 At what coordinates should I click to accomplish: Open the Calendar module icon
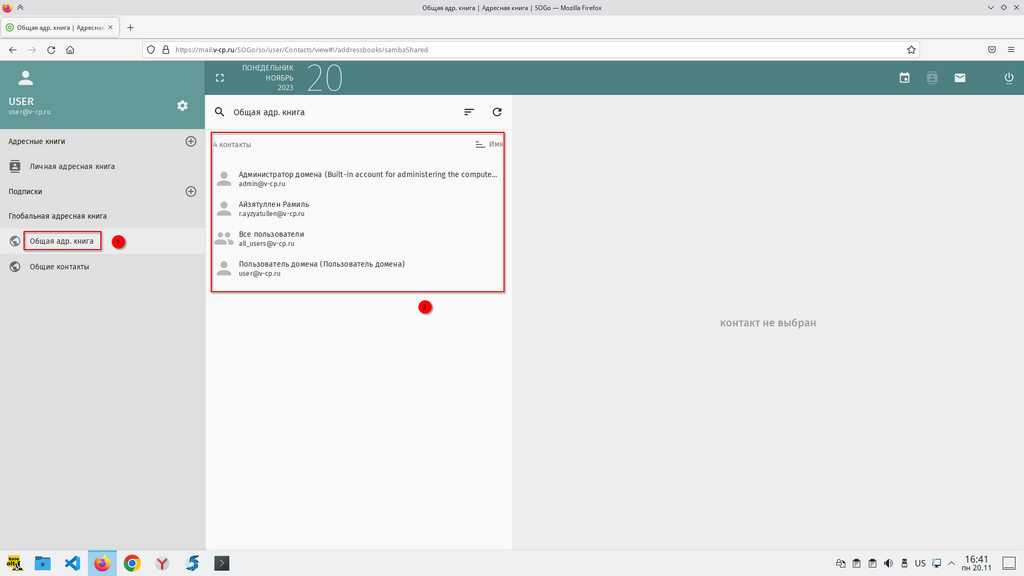904,77
